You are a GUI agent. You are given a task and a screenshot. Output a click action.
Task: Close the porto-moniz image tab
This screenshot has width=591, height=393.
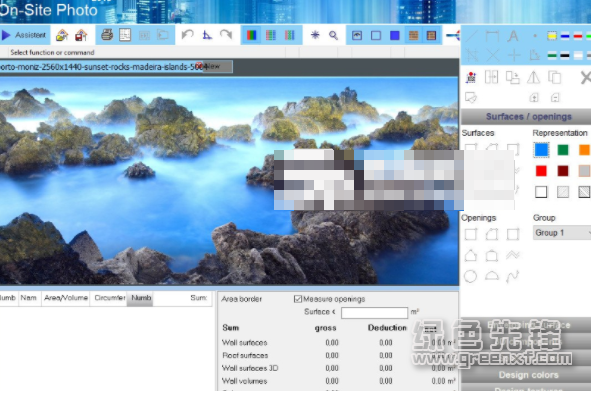click(199, 66)
